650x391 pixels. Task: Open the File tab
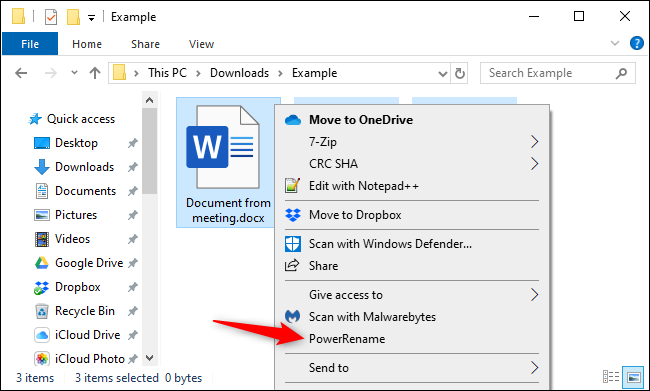point(30,44)
